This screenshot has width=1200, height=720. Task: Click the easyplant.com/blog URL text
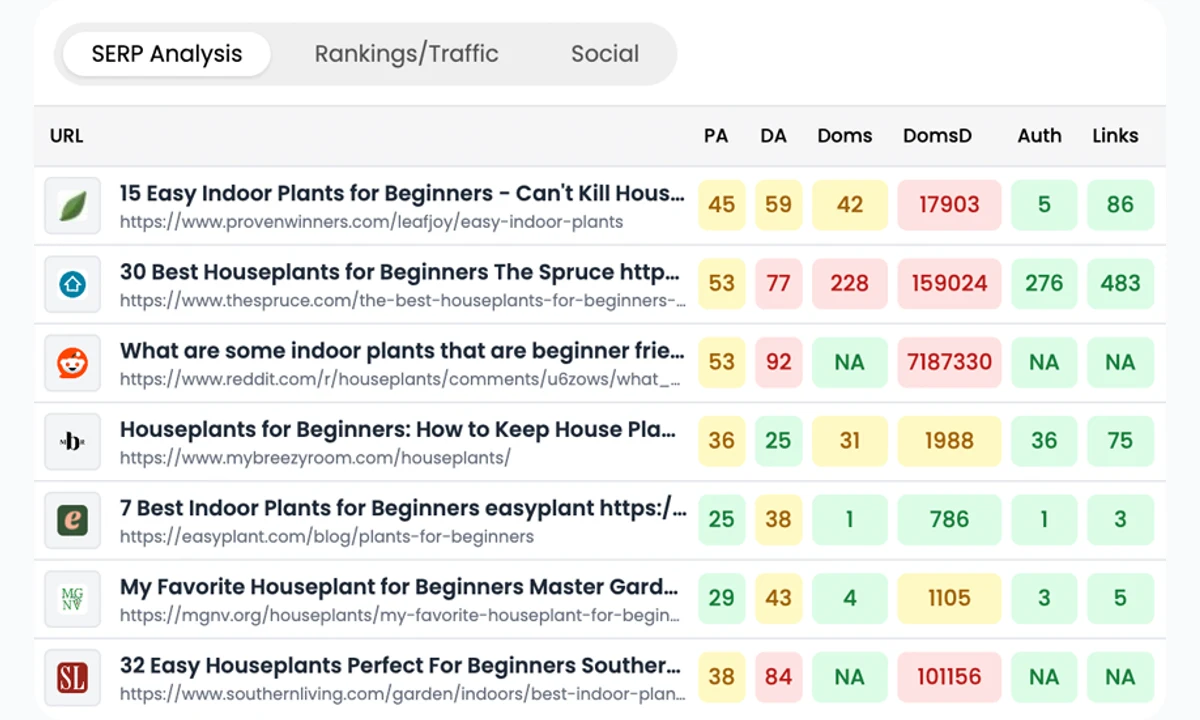(327, 537)
